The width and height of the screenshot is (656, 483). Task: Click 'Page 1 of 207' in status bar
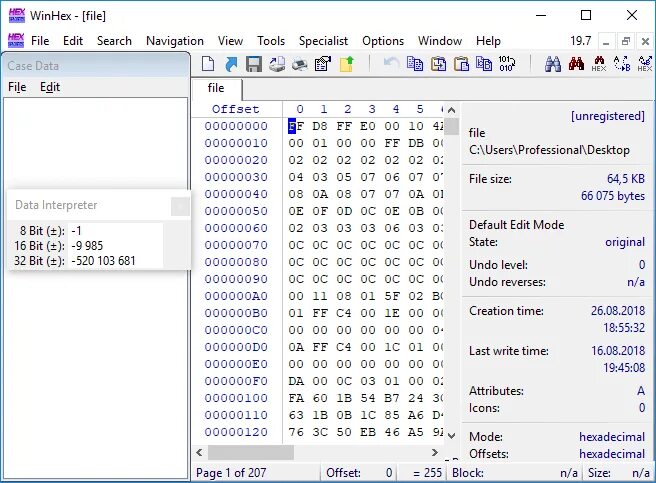[231, 473]
